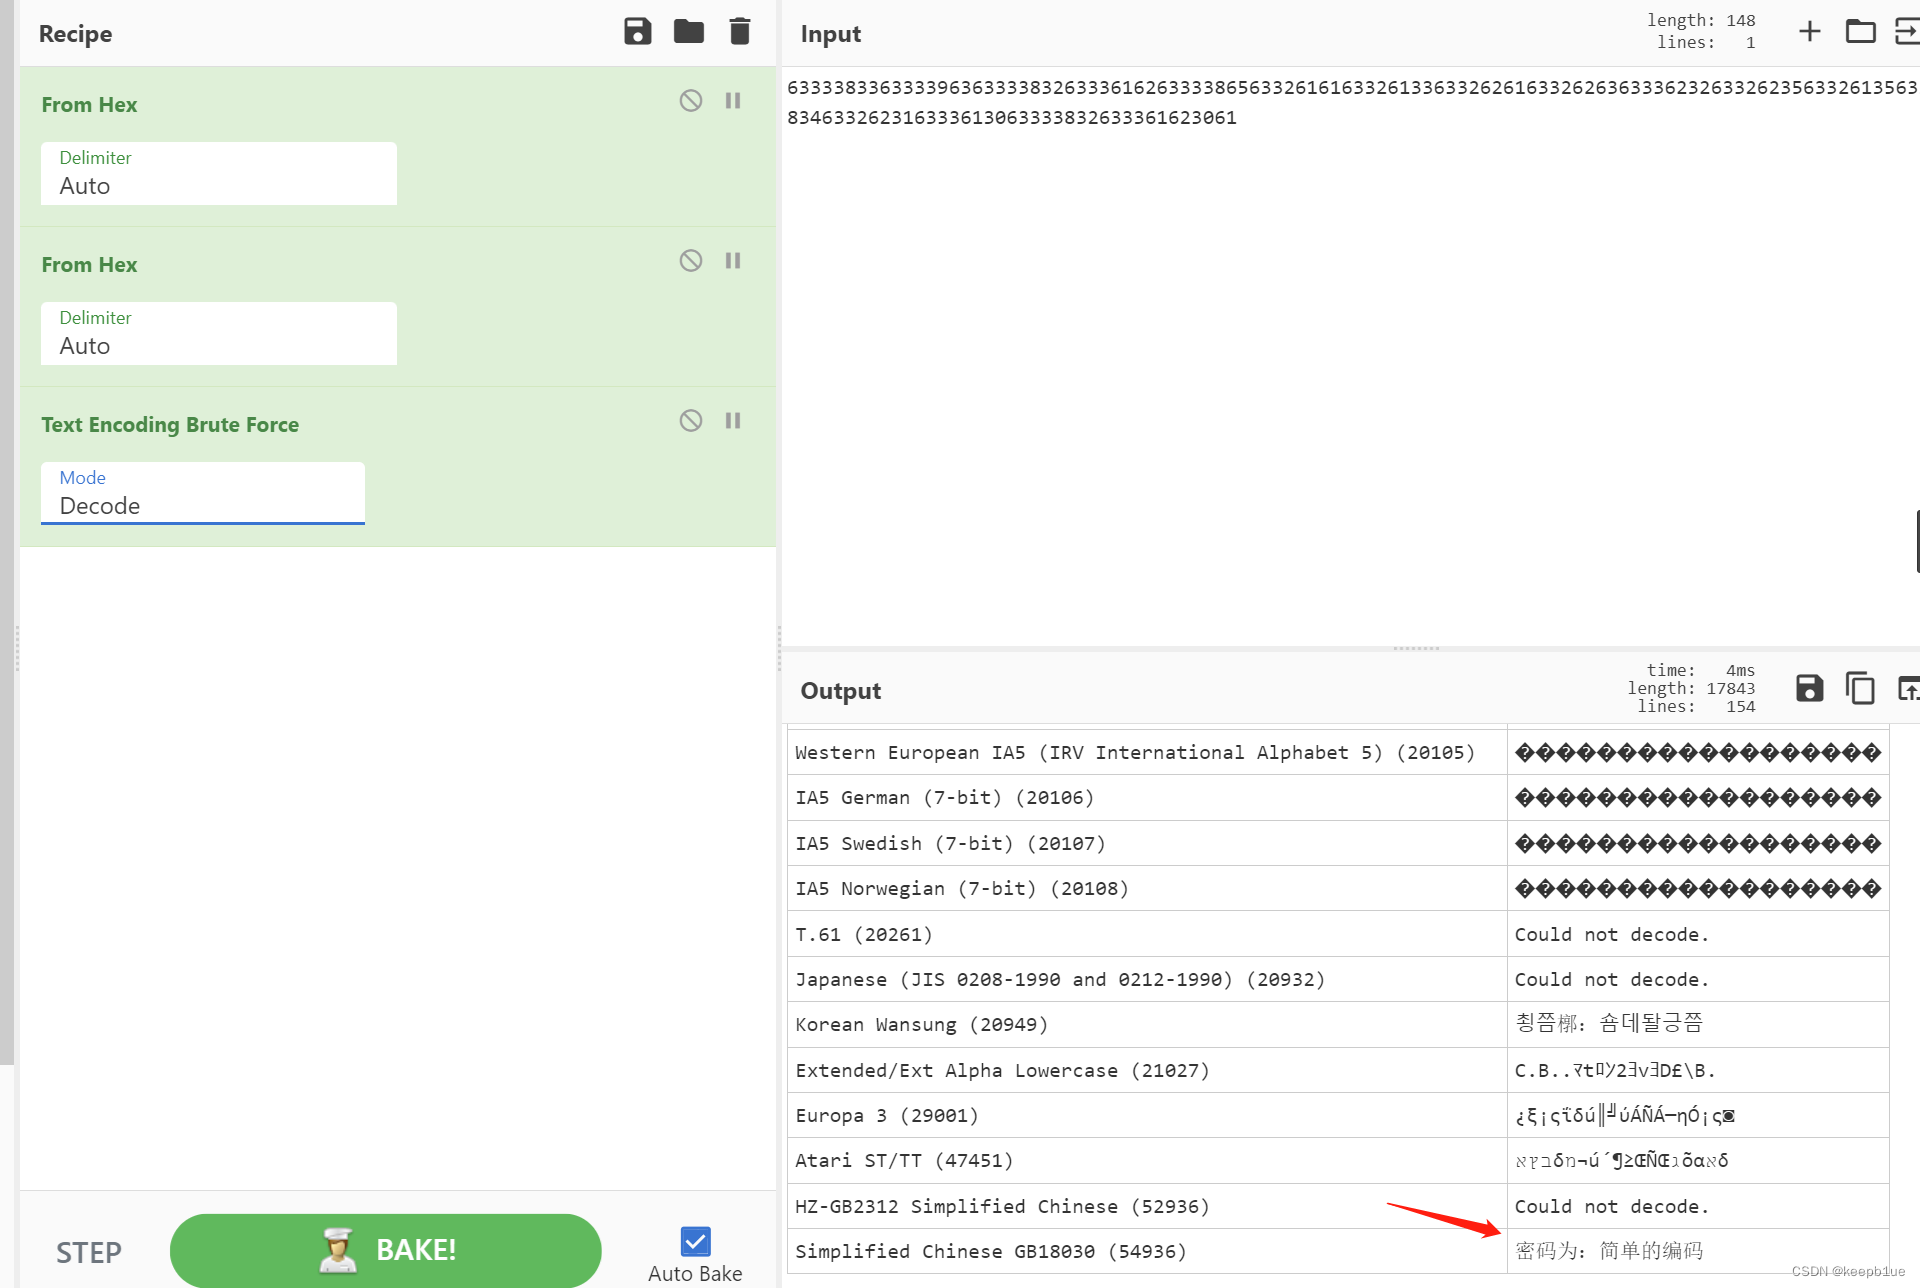Click the Input panel heading
The image size is (1920, 1288).
pyautogui.click(x=830, y=33)
